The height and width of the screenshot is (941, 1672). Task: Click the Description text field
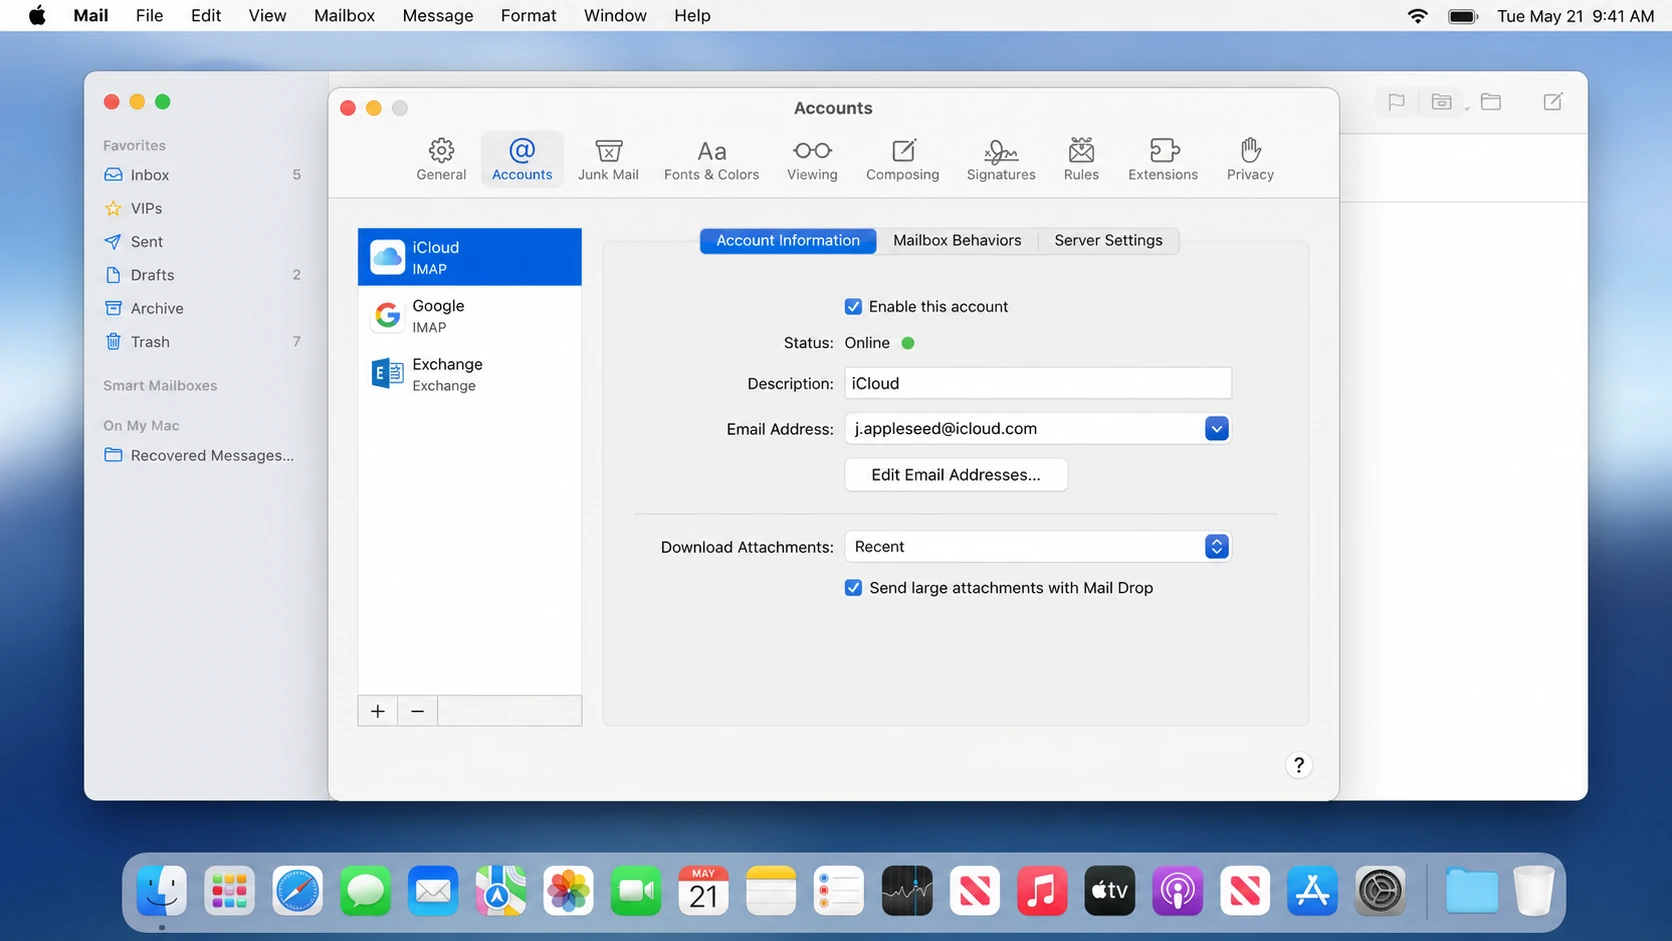[1038, 383]
